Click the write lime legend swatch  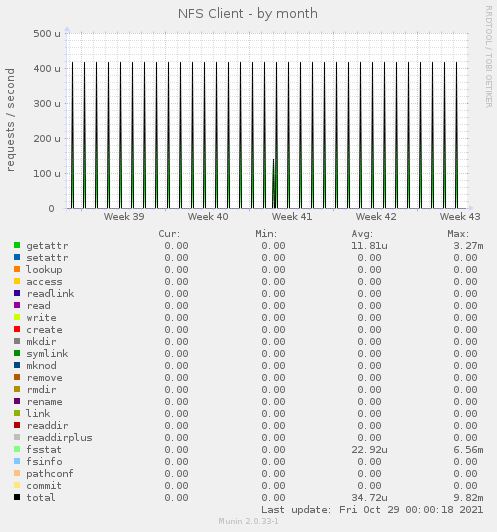point(17,317)
